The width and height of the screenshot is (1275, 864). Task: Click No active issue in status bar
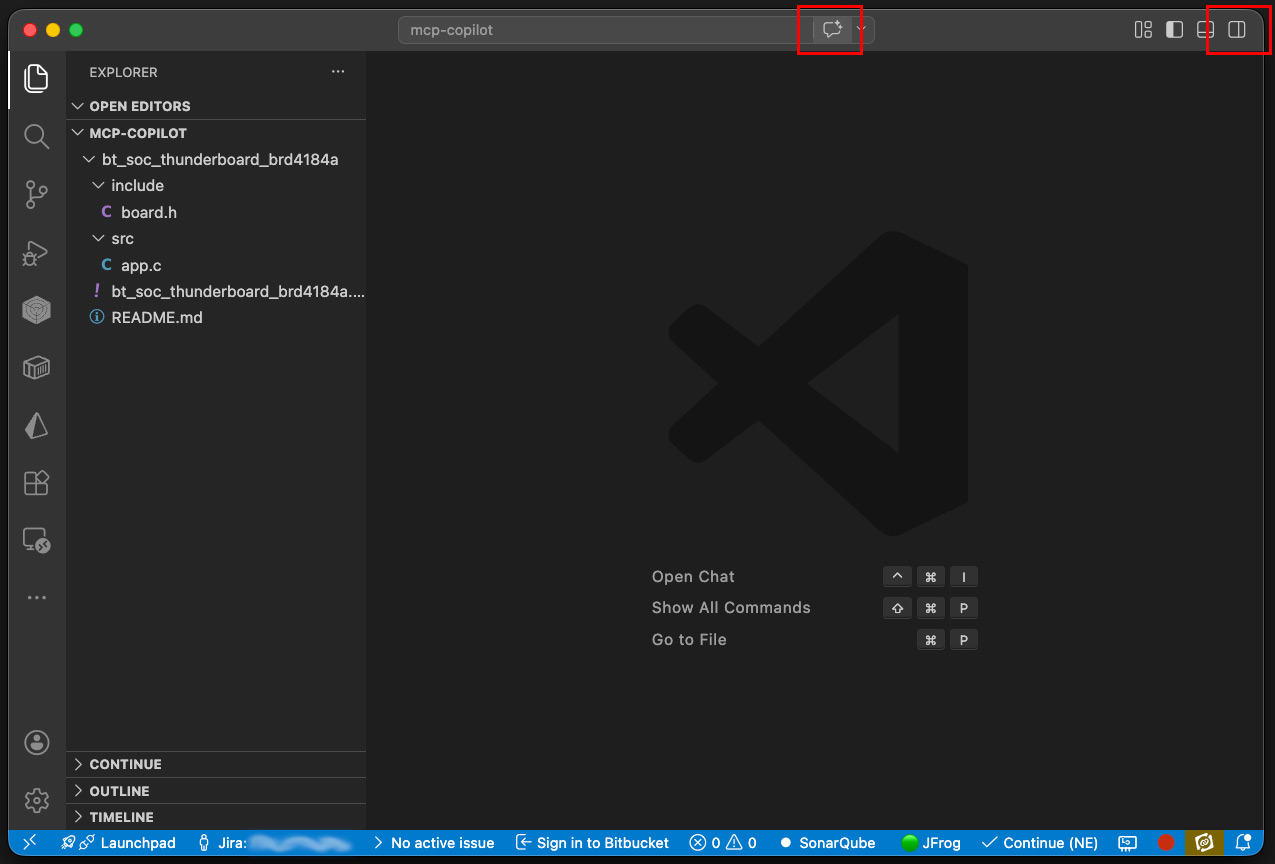coord(433,843)
